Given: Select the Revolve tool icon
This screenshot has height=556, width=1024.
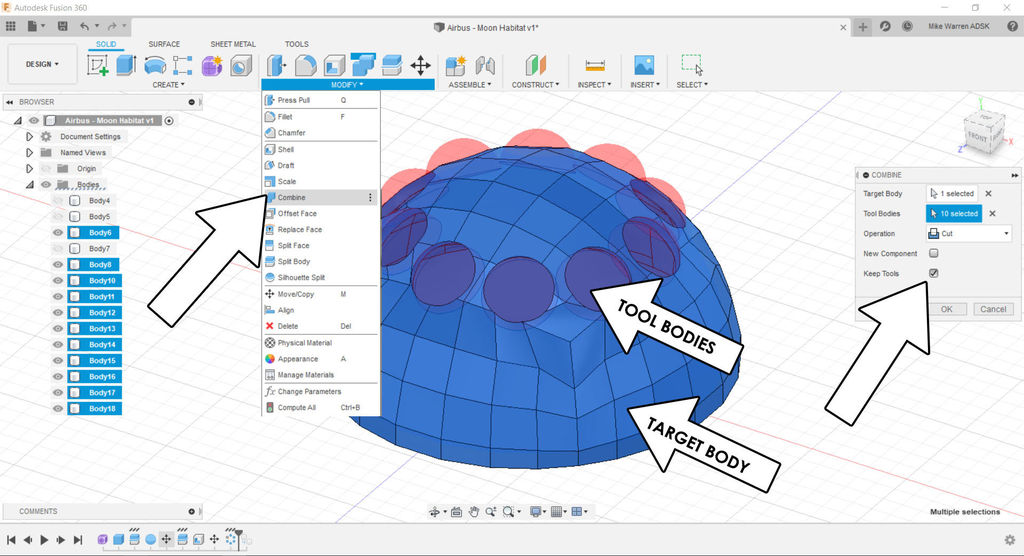Looking at the screenshot, I should point(155,65).
